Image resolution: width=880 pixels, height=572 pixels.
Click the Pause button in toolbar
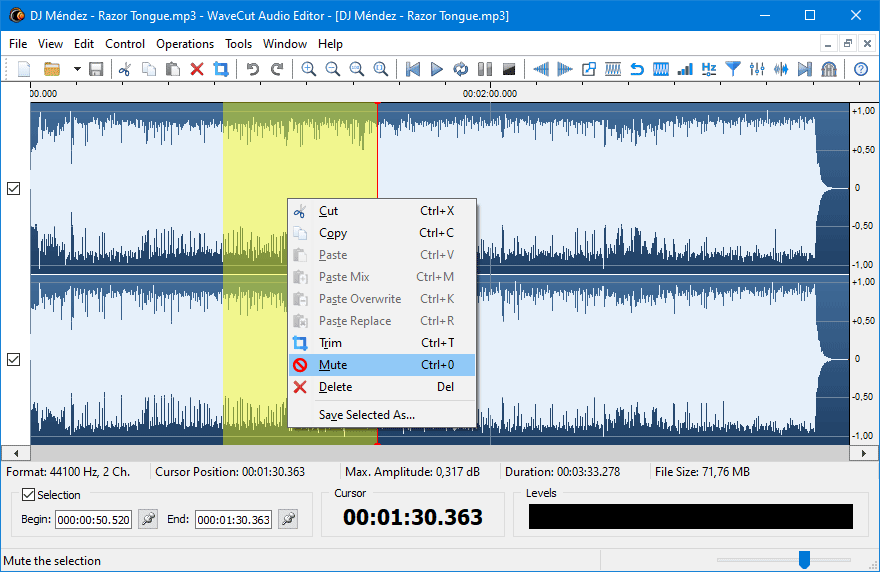(485, 69)
